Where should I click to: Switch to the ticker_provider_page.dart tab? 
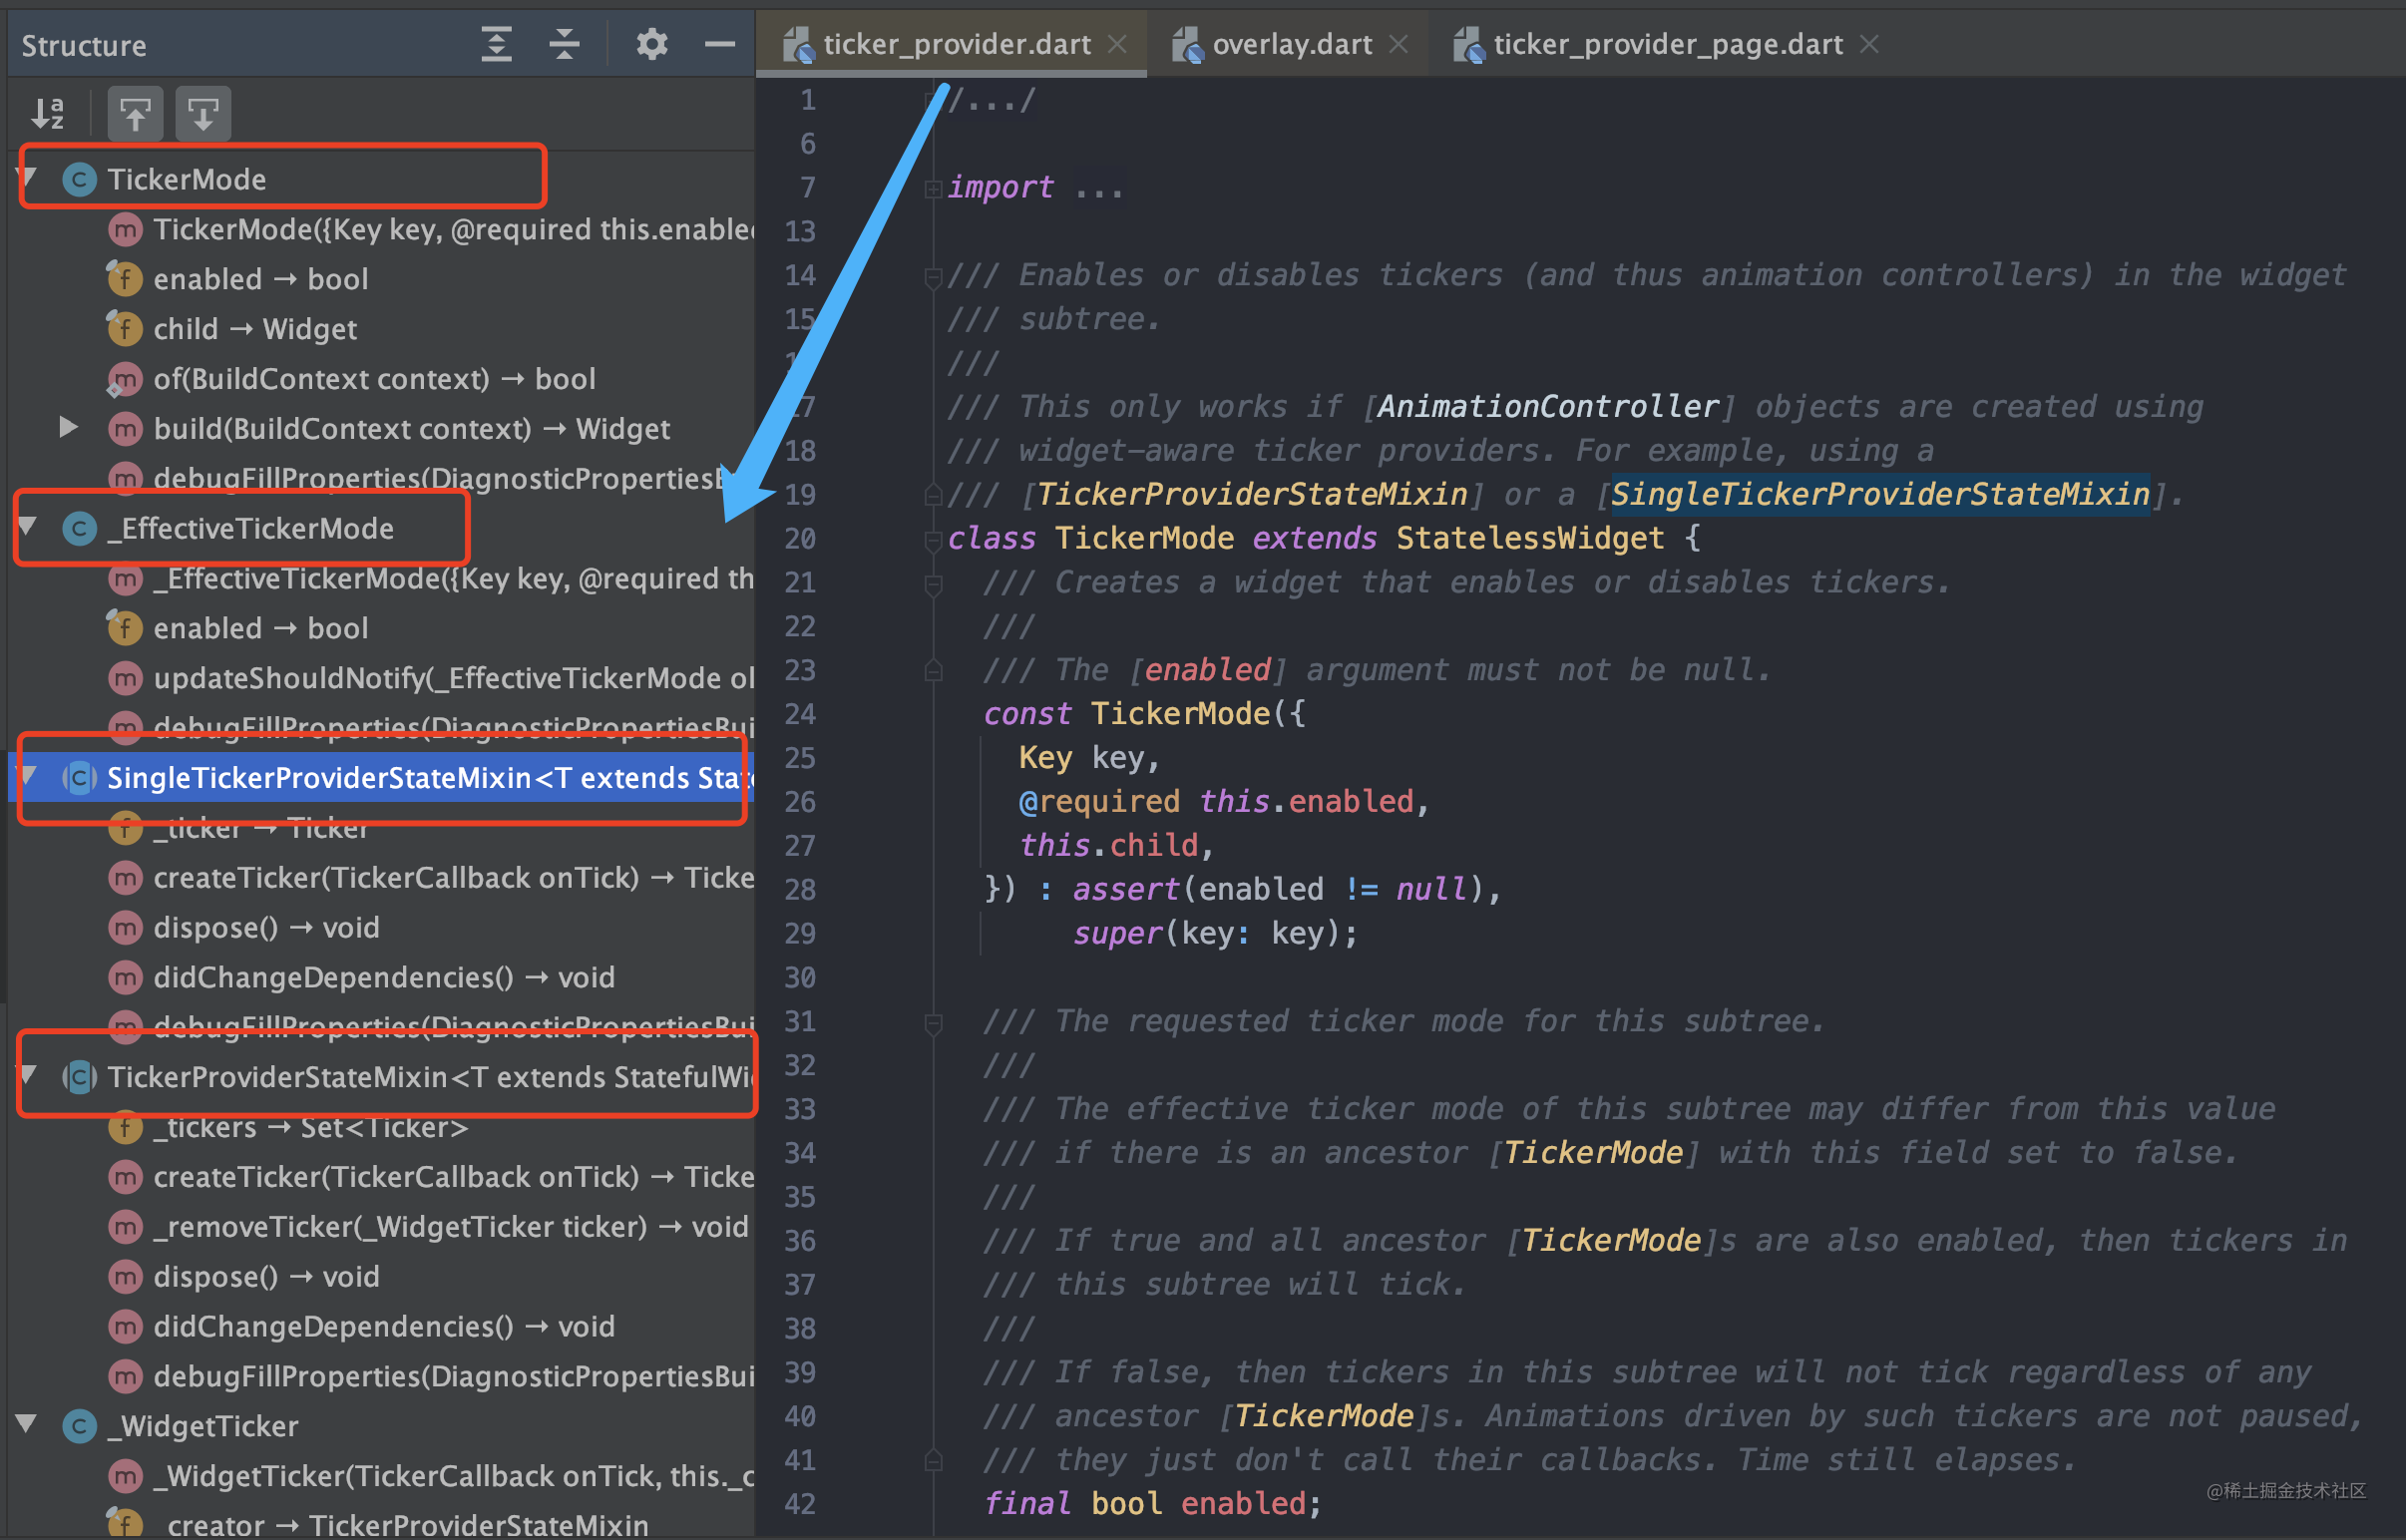1667,44
